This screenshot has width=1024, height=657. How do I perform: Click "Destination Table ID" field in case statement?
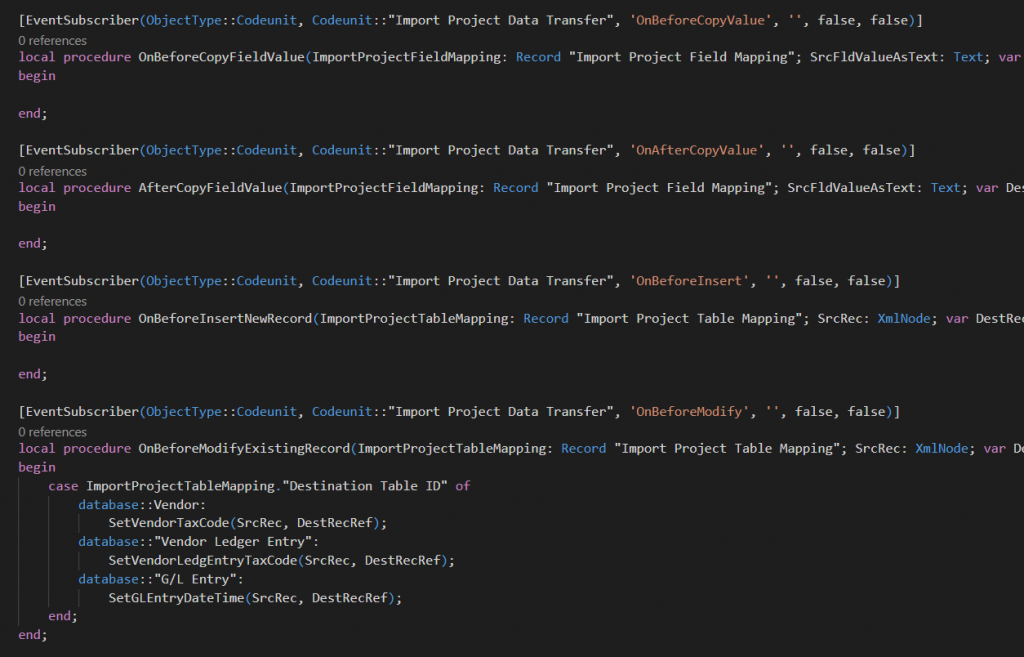pyautogui.click(x=365, y=486)
